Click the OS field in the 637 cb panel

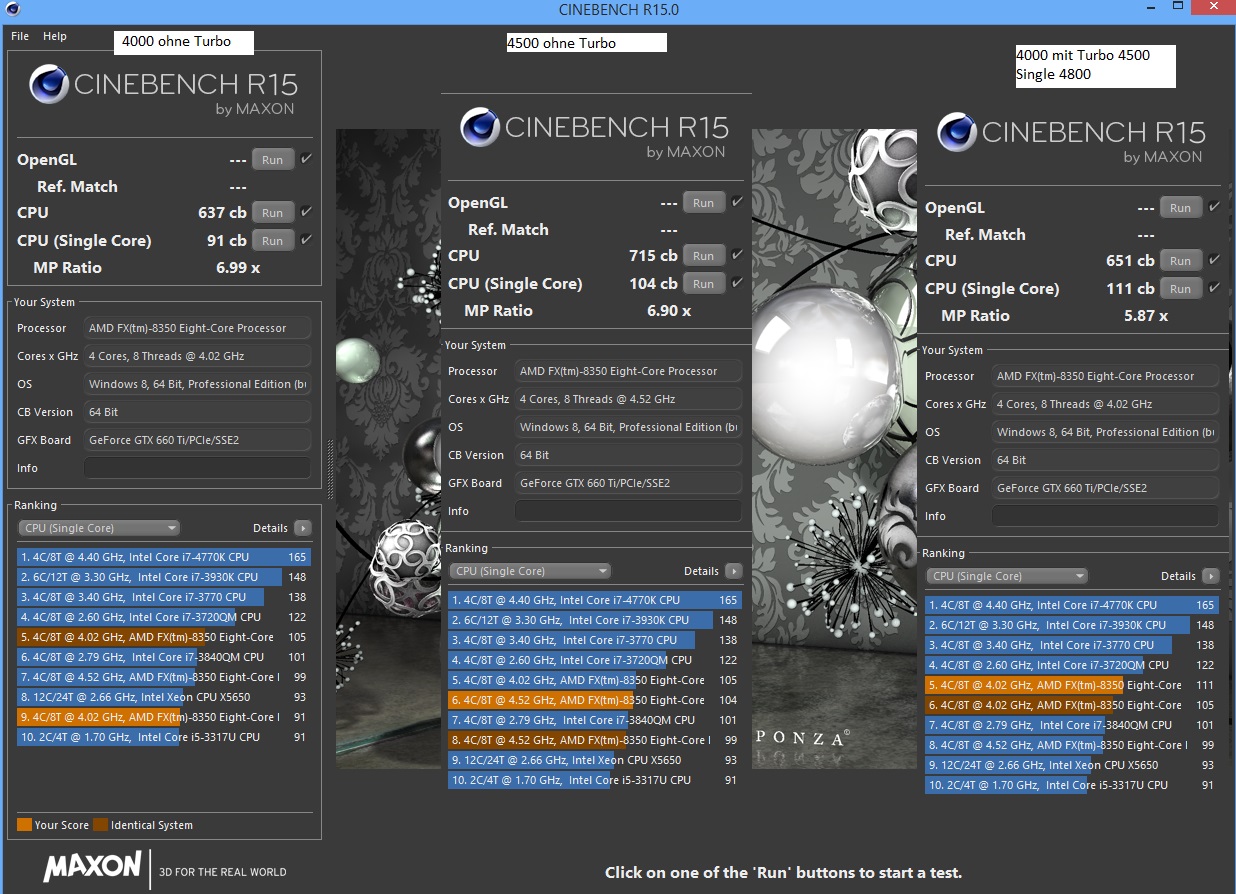(x=197, y=384)
